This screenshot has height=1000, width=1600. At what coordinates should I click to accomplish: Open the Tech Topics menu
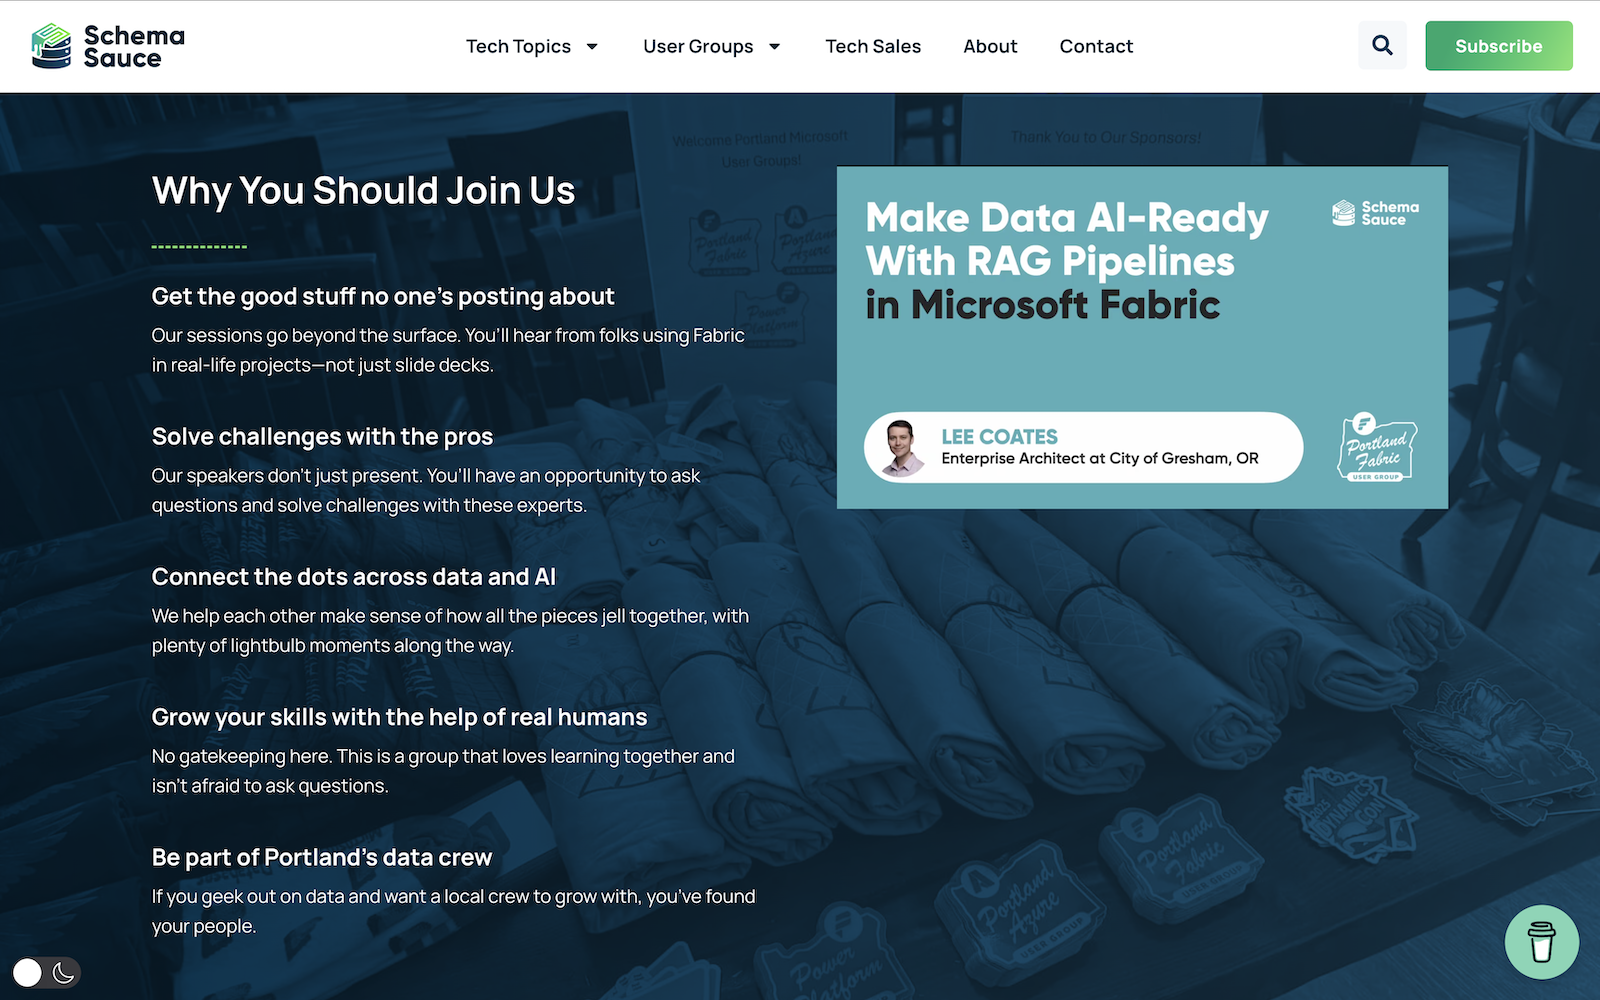point(518,47)
